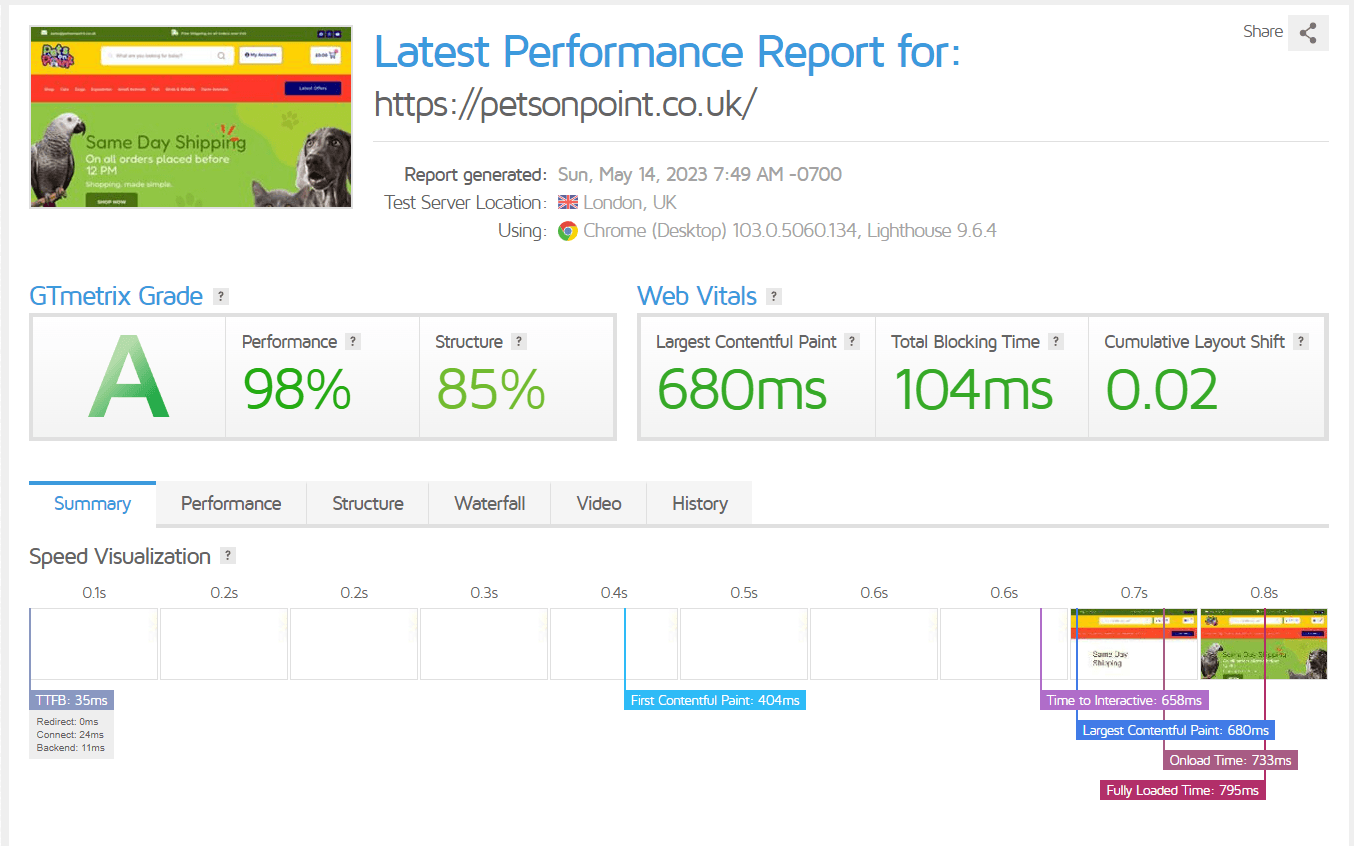Click the Fully Loaded Time: 795ms marker

1182,790
